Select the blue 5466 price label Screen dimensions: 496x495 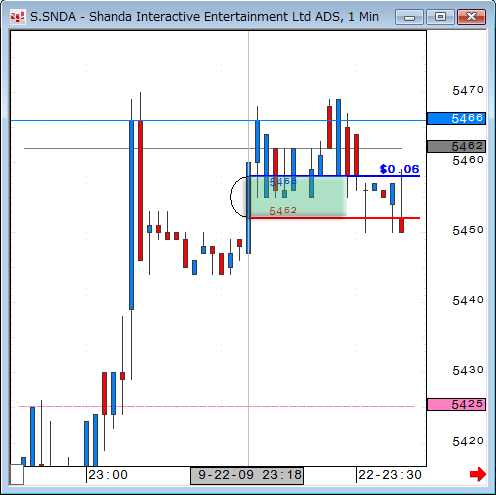[456, 118]
